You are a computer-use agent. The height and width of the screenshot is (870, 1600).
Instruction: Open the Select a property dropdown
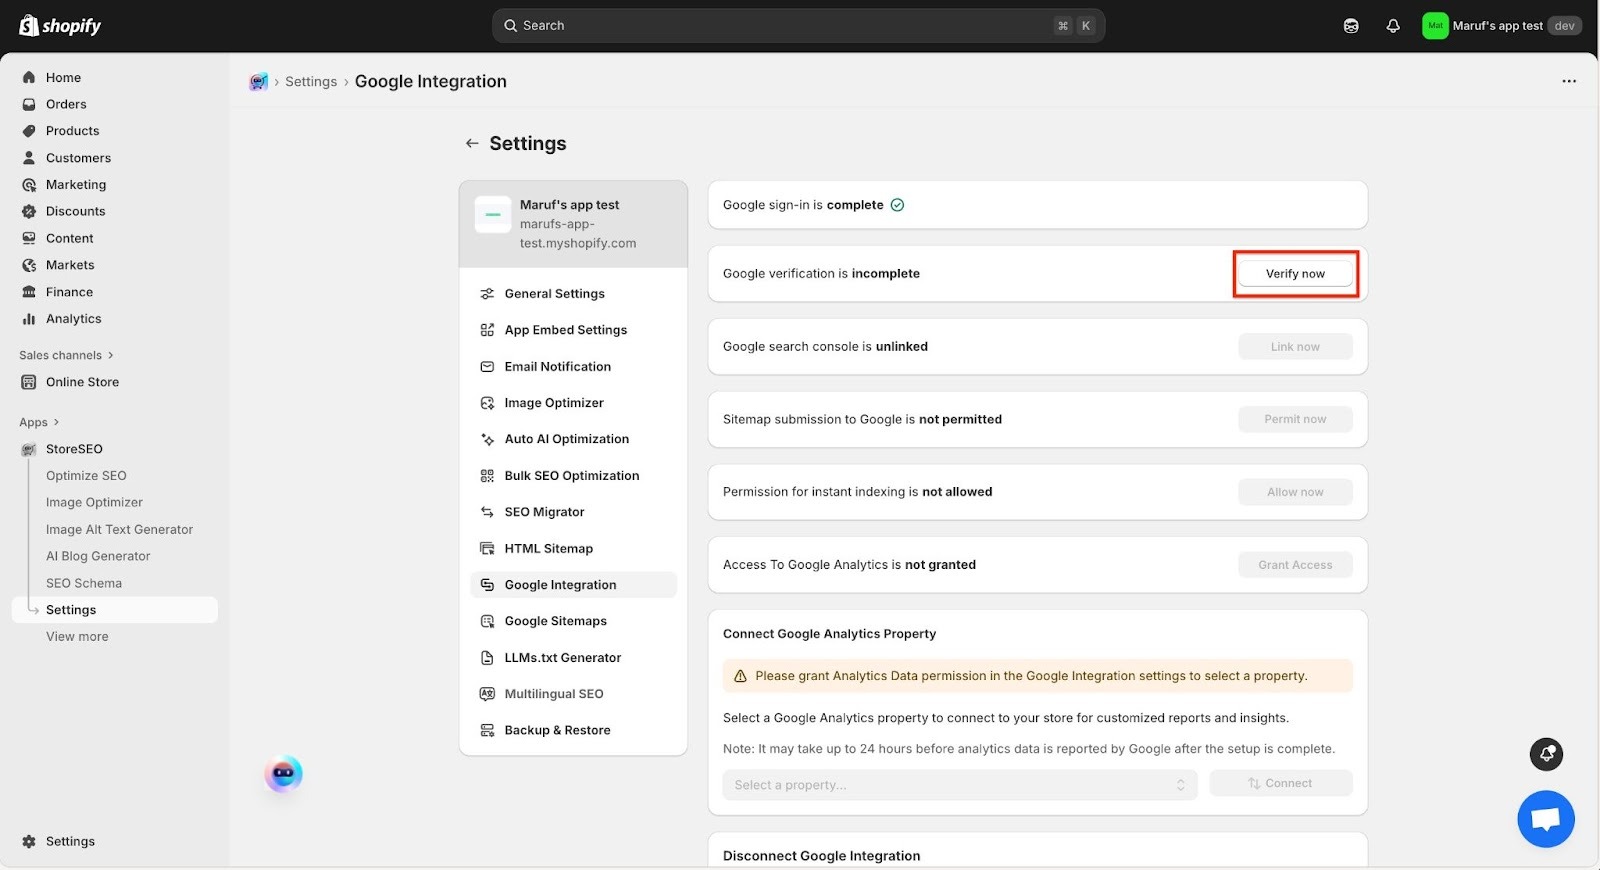[959, 785]
